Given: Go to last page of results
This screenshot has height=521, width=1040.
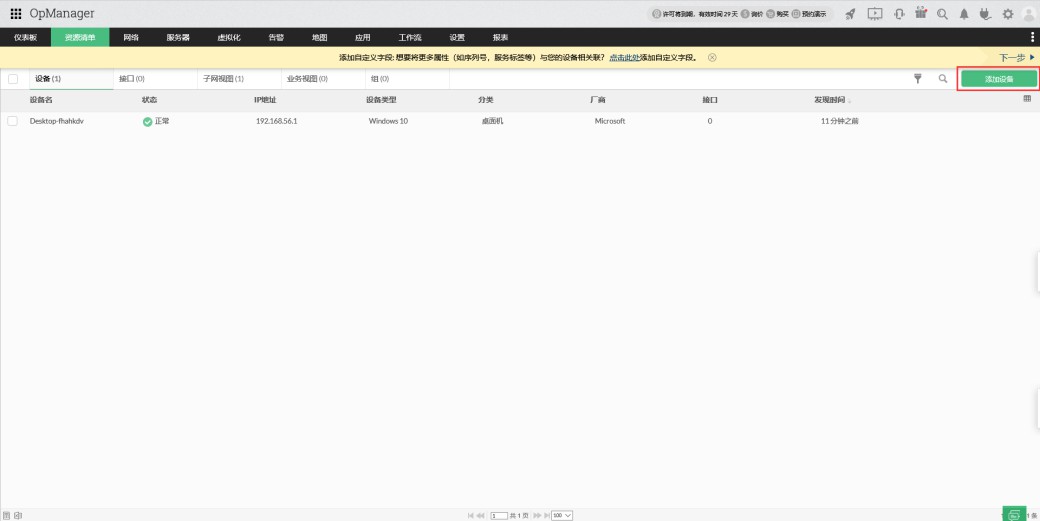Looking at the screenshot, I should pyautogui.click(x=547, y=515).
